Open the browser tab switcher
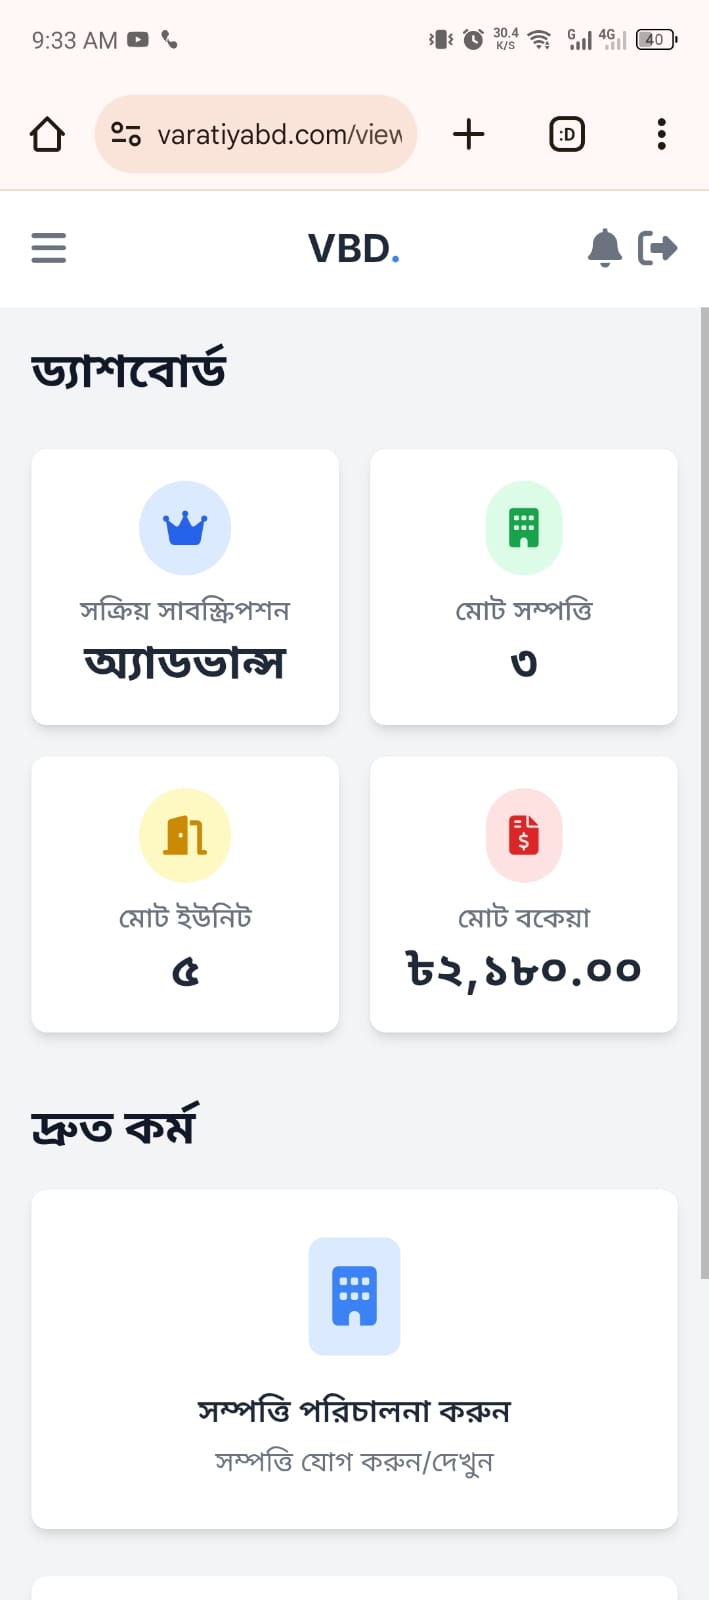Image resolution: width=709 pixels, height=1600 pixels. click(x=567, y=134)
